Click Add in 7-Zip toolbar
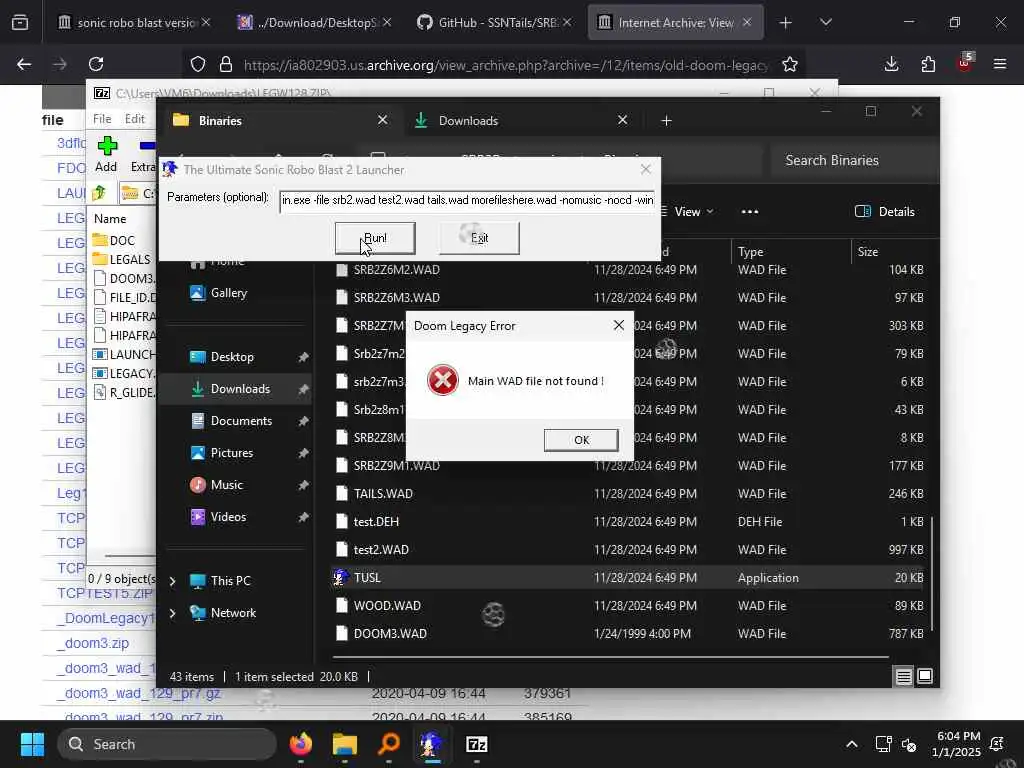The image size is (1024, 768). tap(106, 155)
